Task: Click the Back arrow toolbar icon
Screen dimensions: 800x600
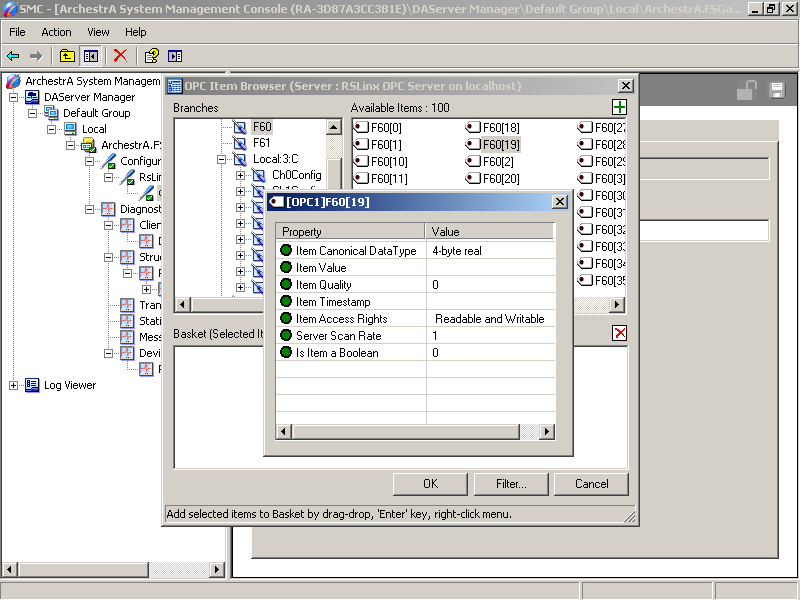Action: [14, 56]
